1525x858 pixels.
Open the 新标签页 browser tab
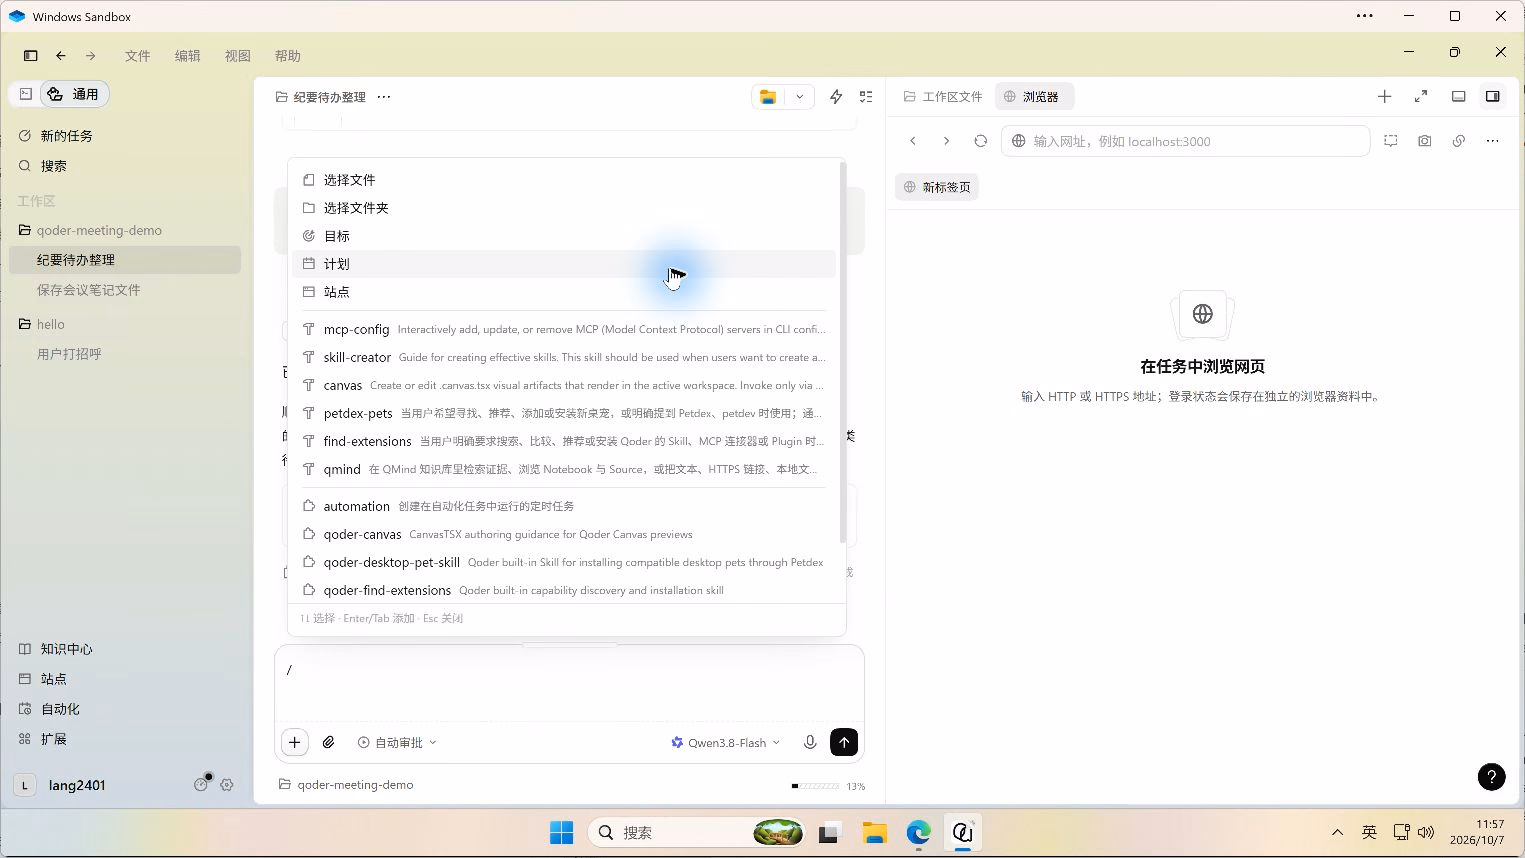pyautogui.click(x=937, y=187)
